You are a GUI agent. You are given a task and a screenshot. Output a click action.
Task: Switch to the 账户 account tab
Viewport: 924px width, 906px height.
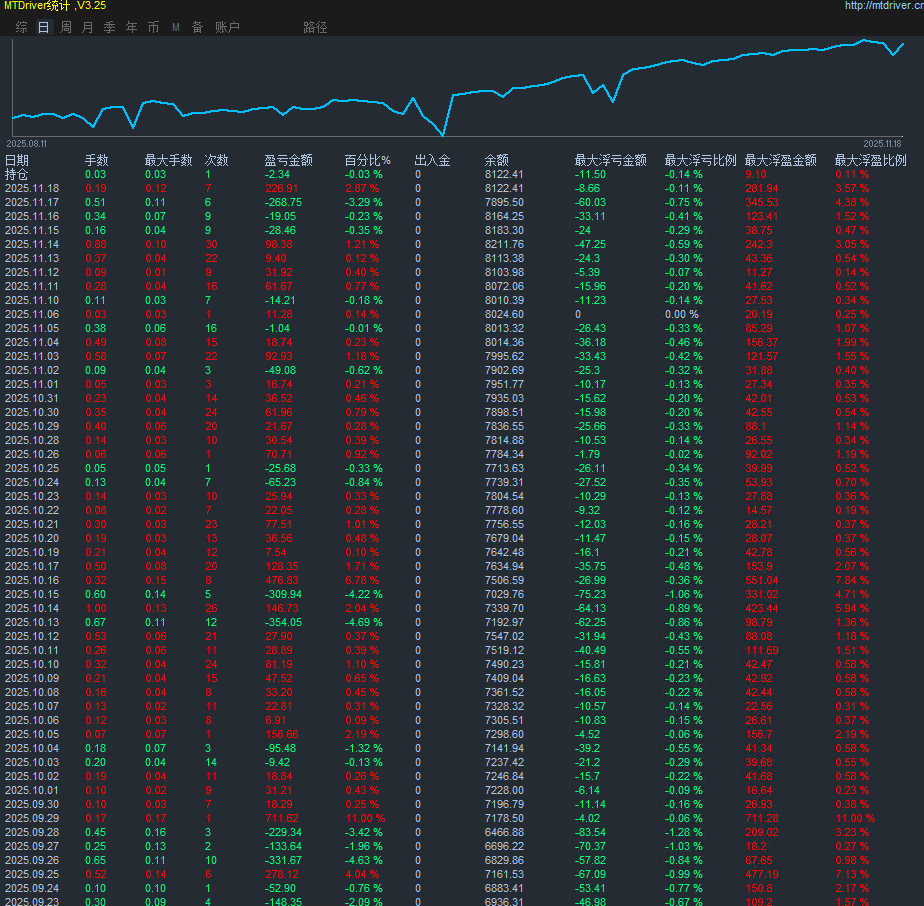227,27
